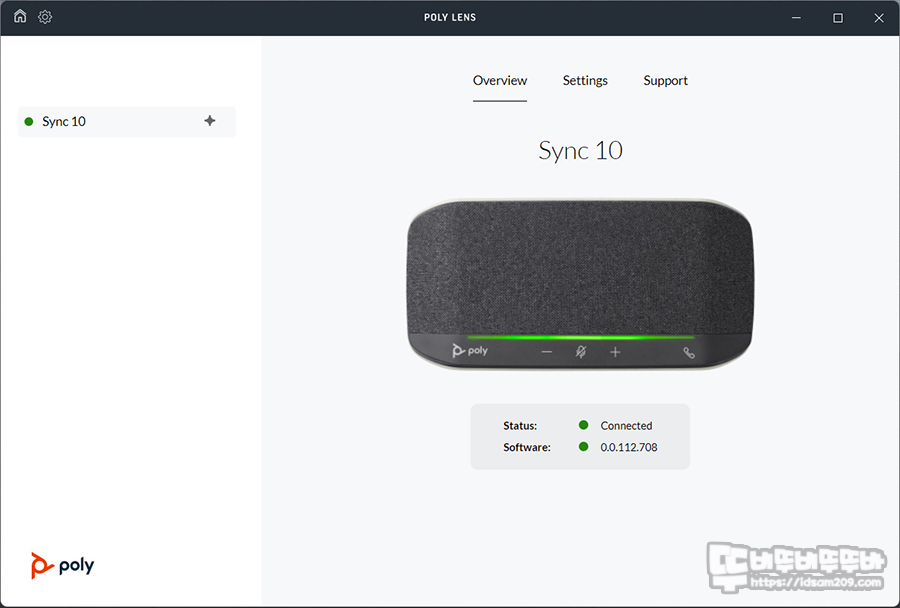
Task: Open the Support tab
Action: point(665,80)
